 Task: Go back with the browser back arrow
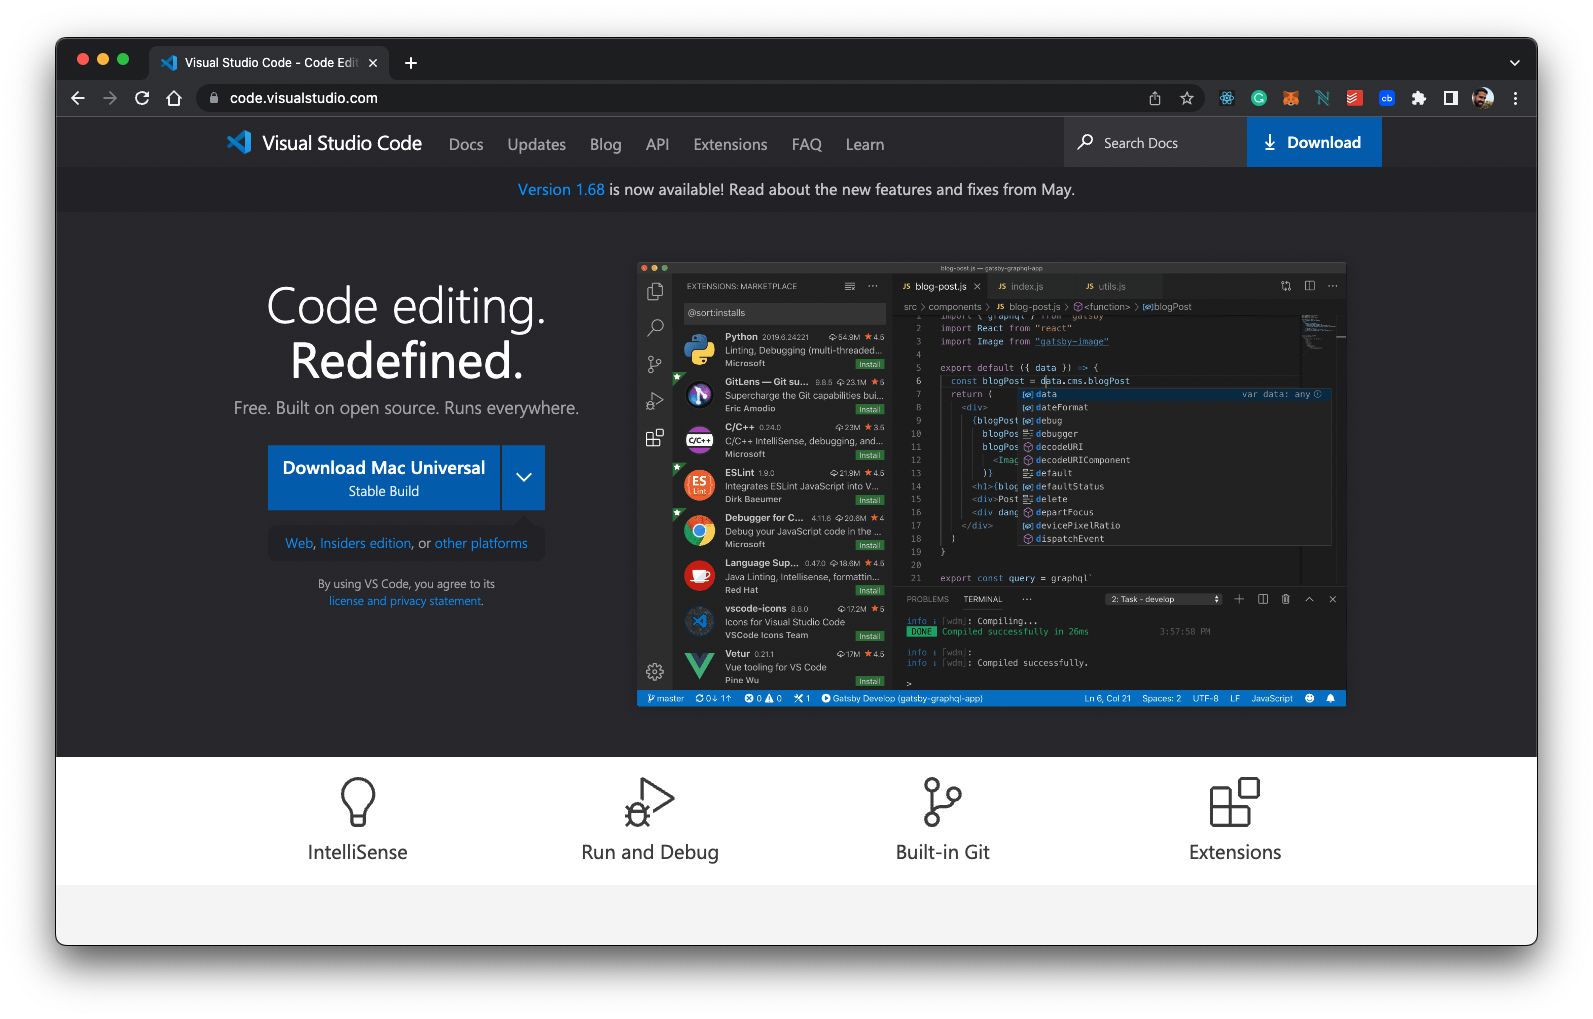(78, 98)
